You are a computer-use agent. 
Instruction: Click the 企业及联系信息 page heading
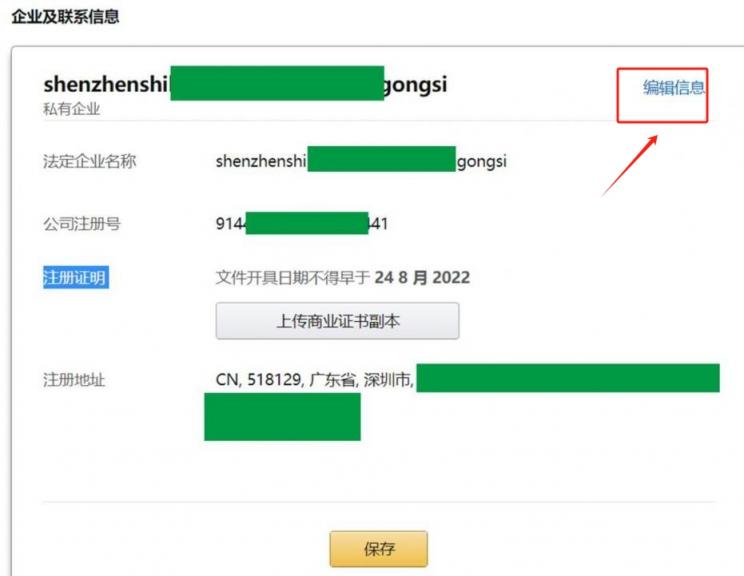click(65, 17)
